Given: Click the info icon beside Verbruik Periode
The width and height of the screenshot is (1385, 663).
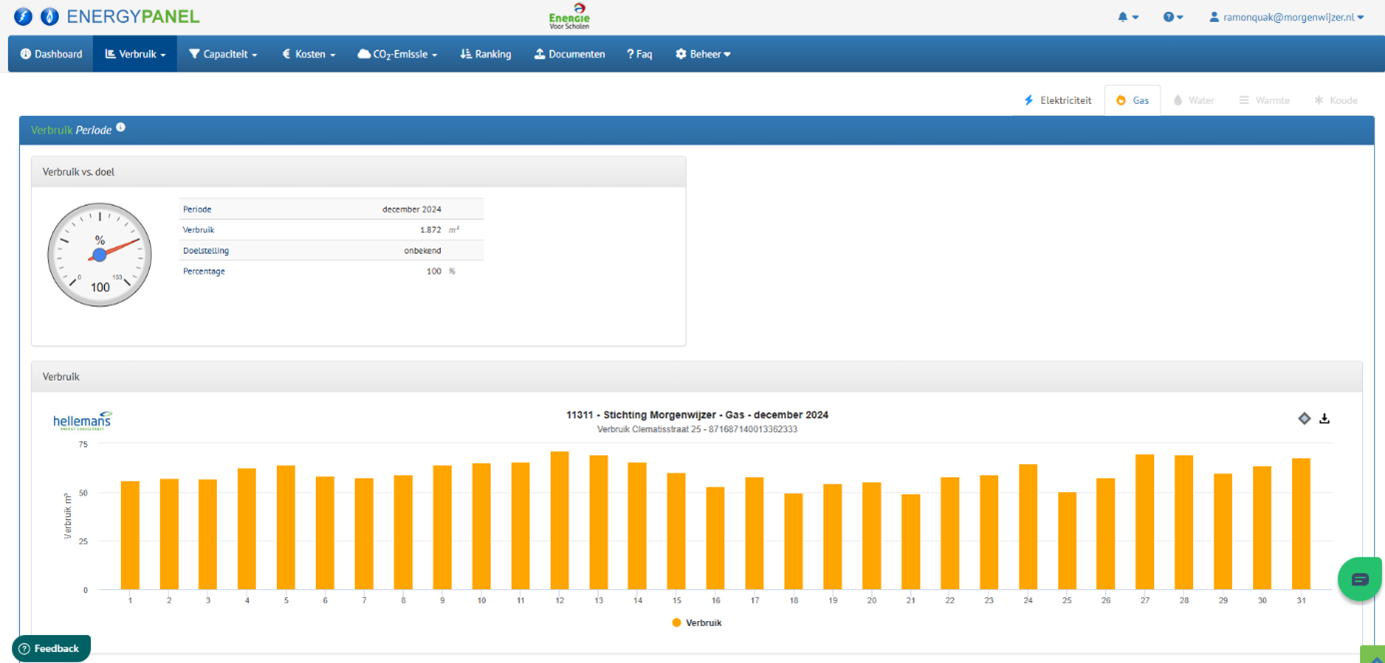Looking at the screenshot, I should tap(121, 128).
